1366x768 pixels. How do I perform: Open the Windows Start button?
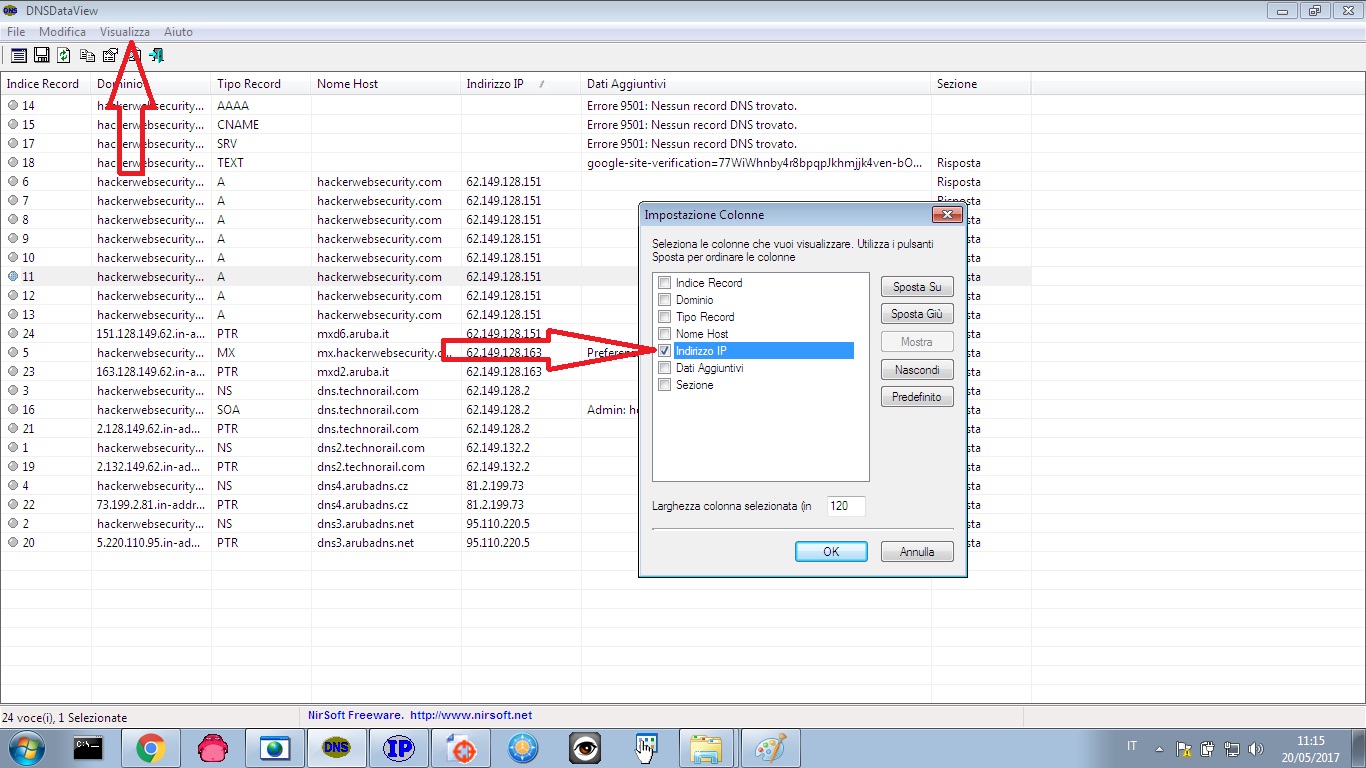[27, 747]
